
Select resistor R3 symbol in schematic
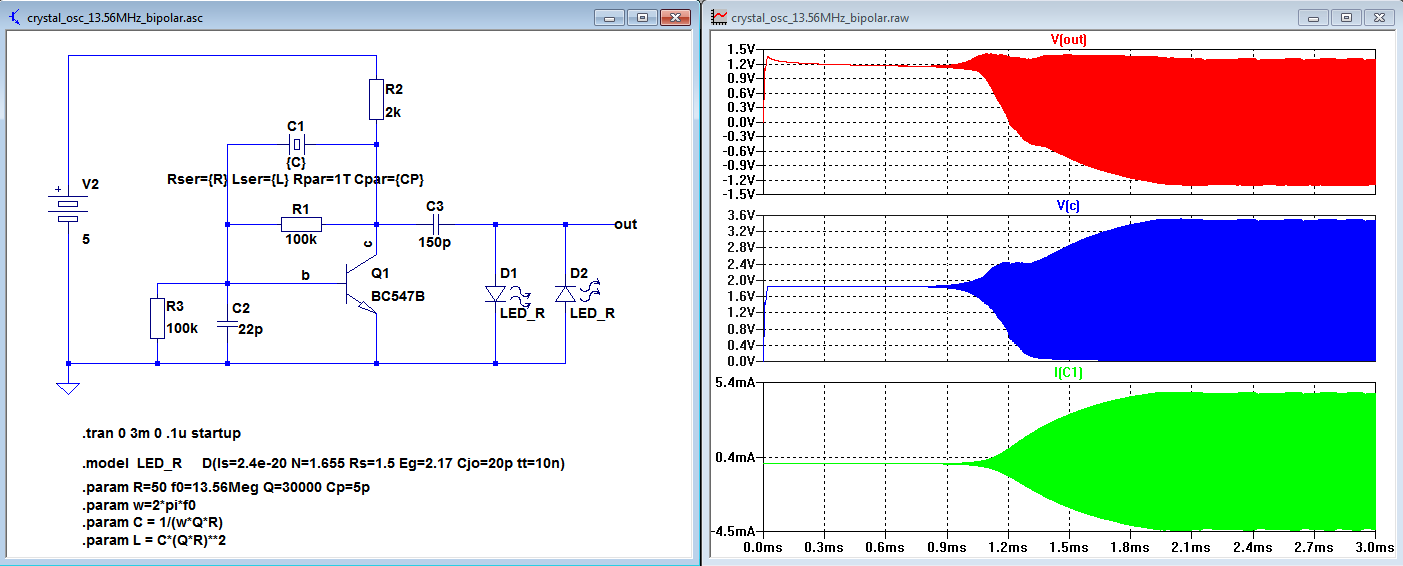(157, 318)
